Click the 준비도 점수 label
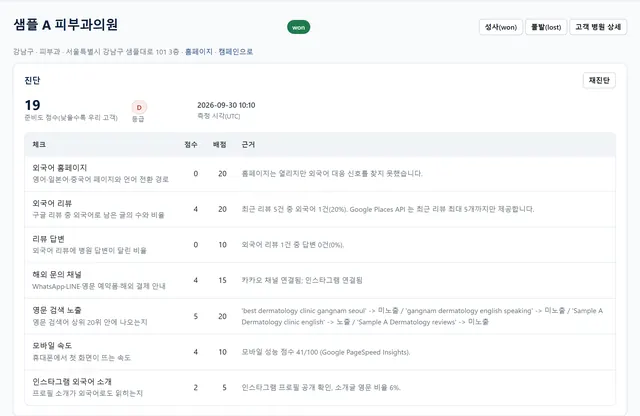This screenshot has width=640, height=416. pyautogui.click(x=71, y=118)
